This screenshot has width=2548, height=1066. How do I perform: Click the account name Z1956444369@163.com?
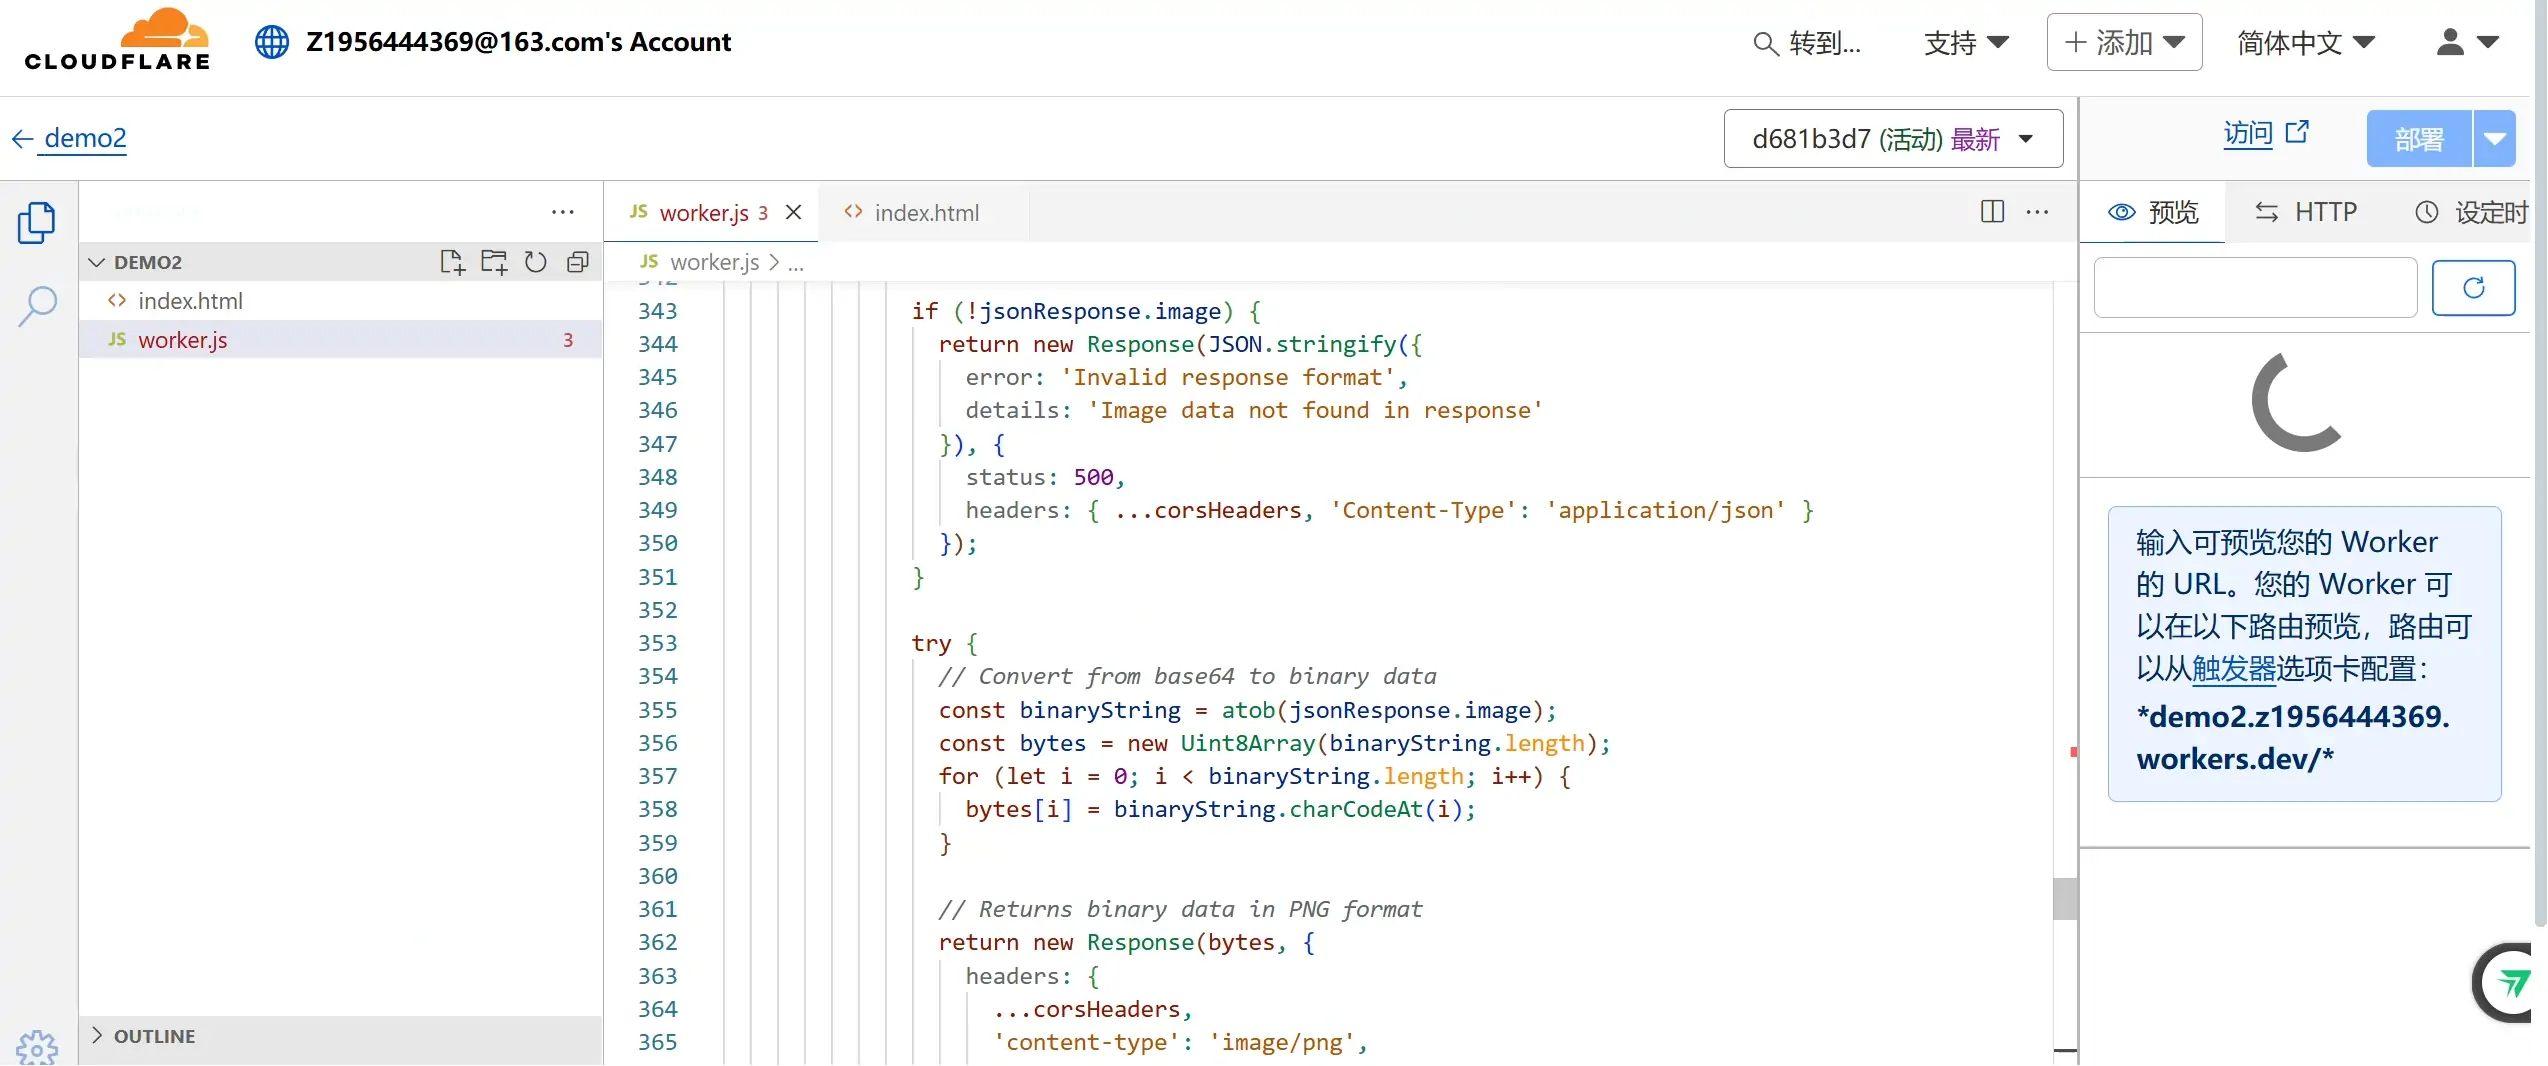tap(518, 42)
